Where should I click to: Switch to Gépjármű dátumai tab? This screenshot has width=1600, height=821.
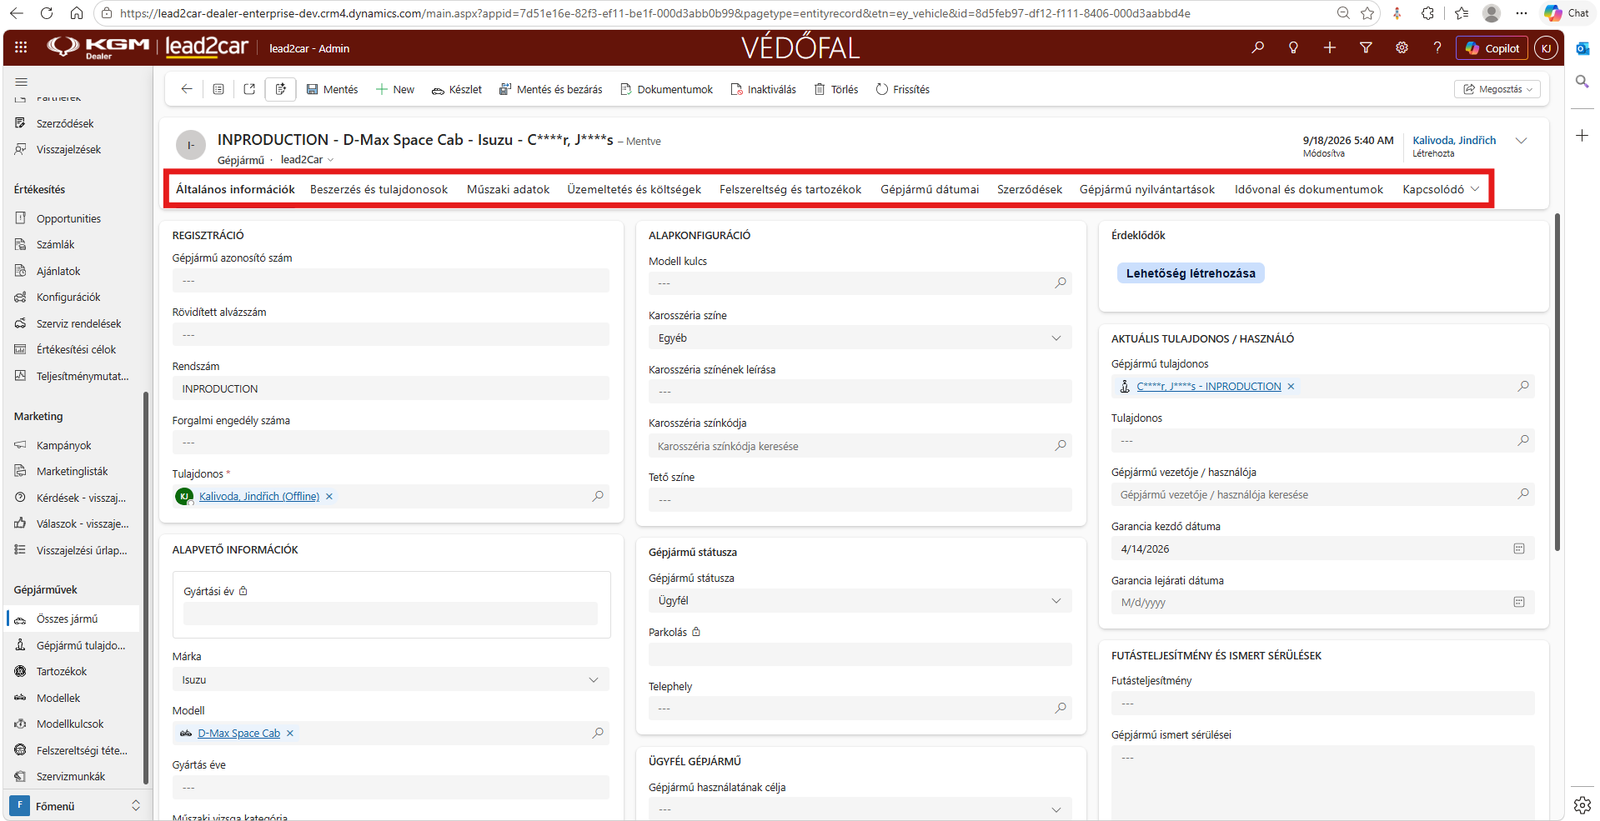[930, 189]
